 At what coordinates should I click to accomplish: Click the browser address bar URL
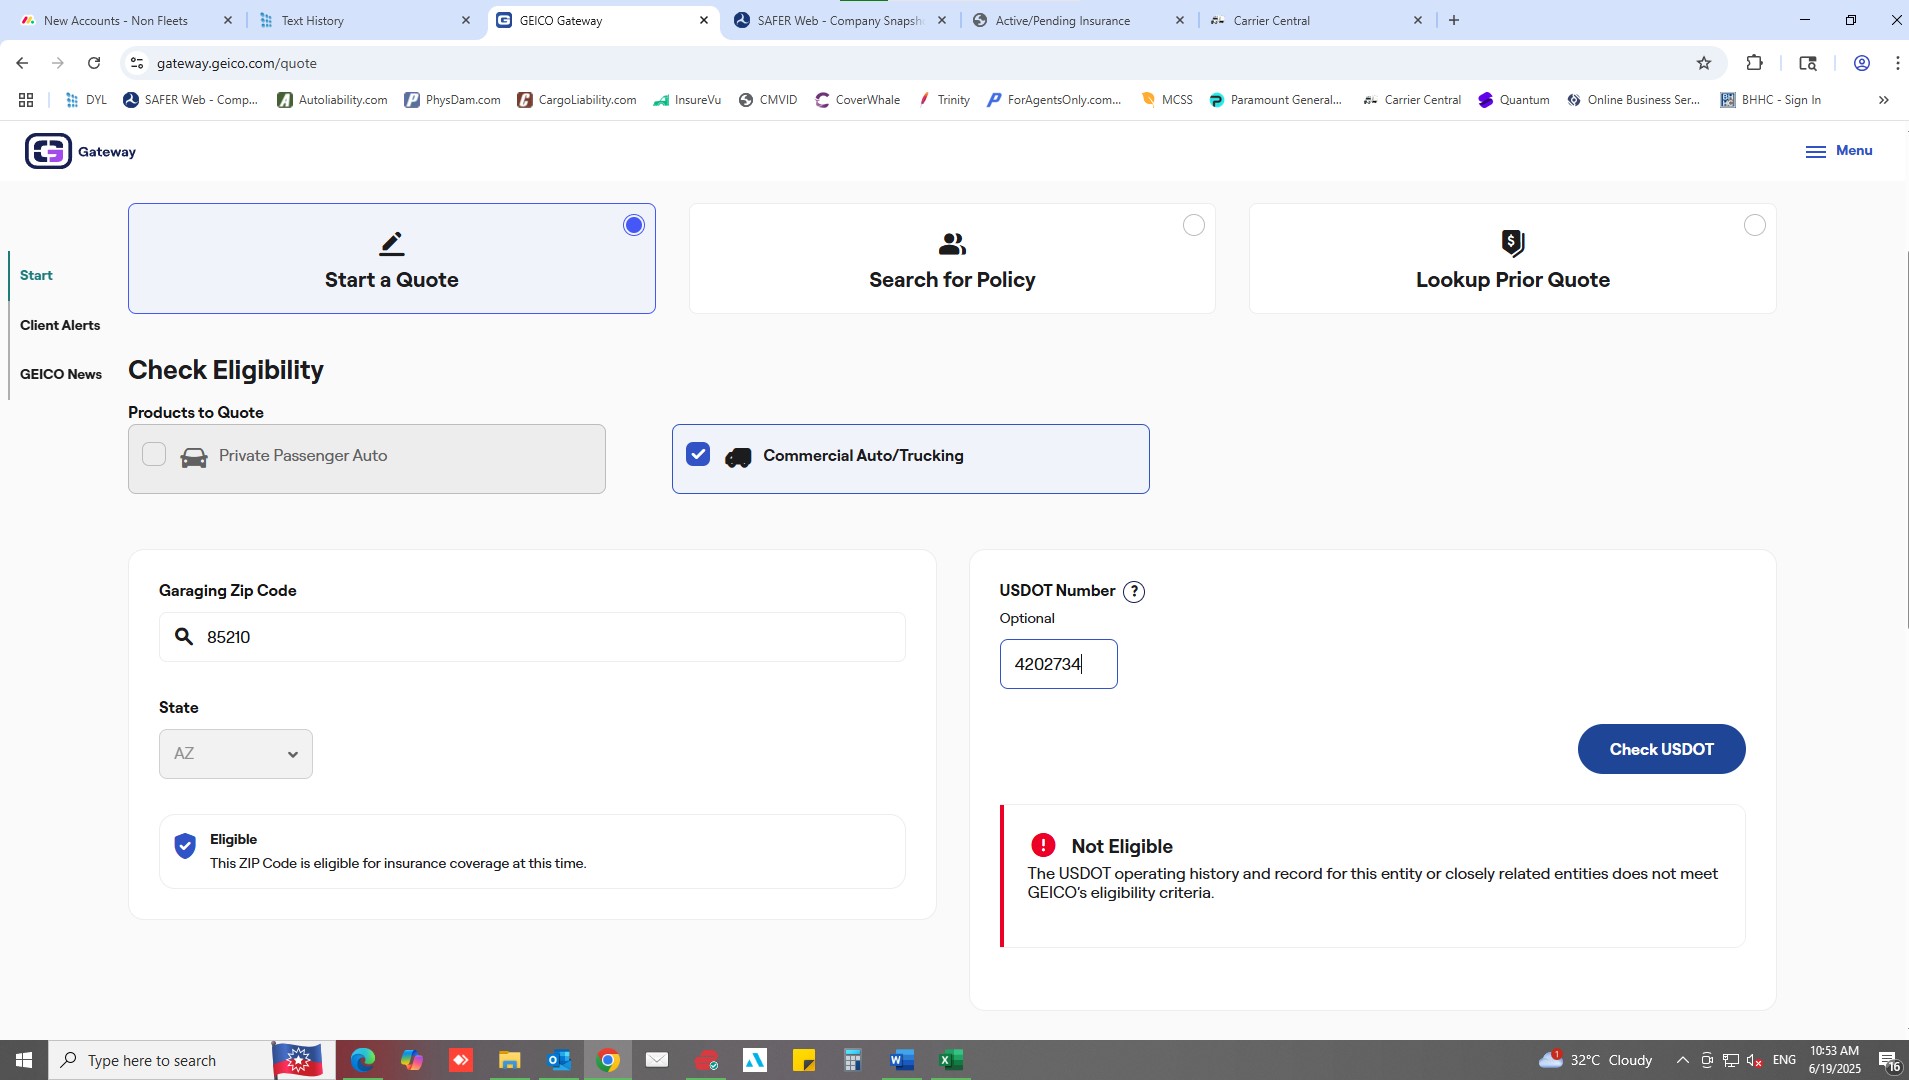(237, 63)
